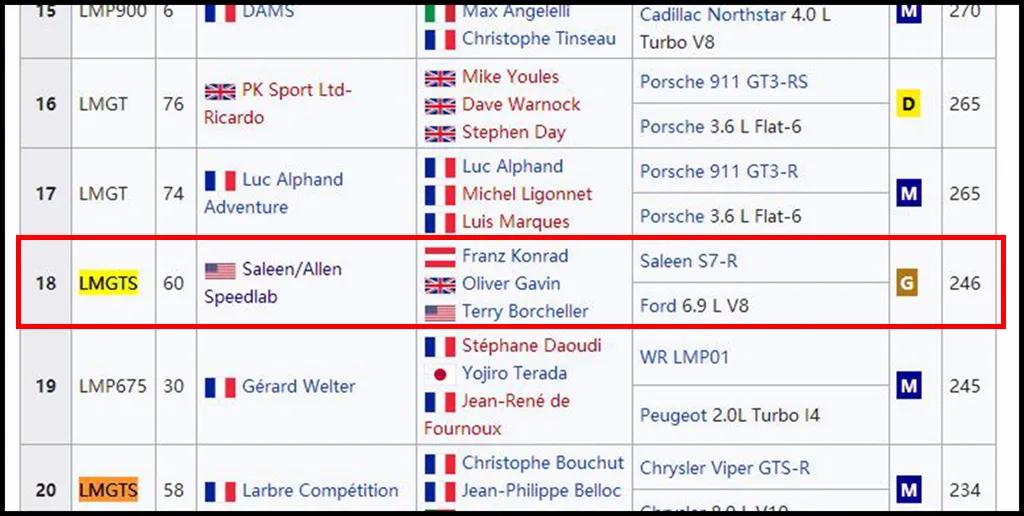The width and height of the screenshot is (1024, 516).
Task: Click the brown G tyre icon
Action: click(907, 283)
